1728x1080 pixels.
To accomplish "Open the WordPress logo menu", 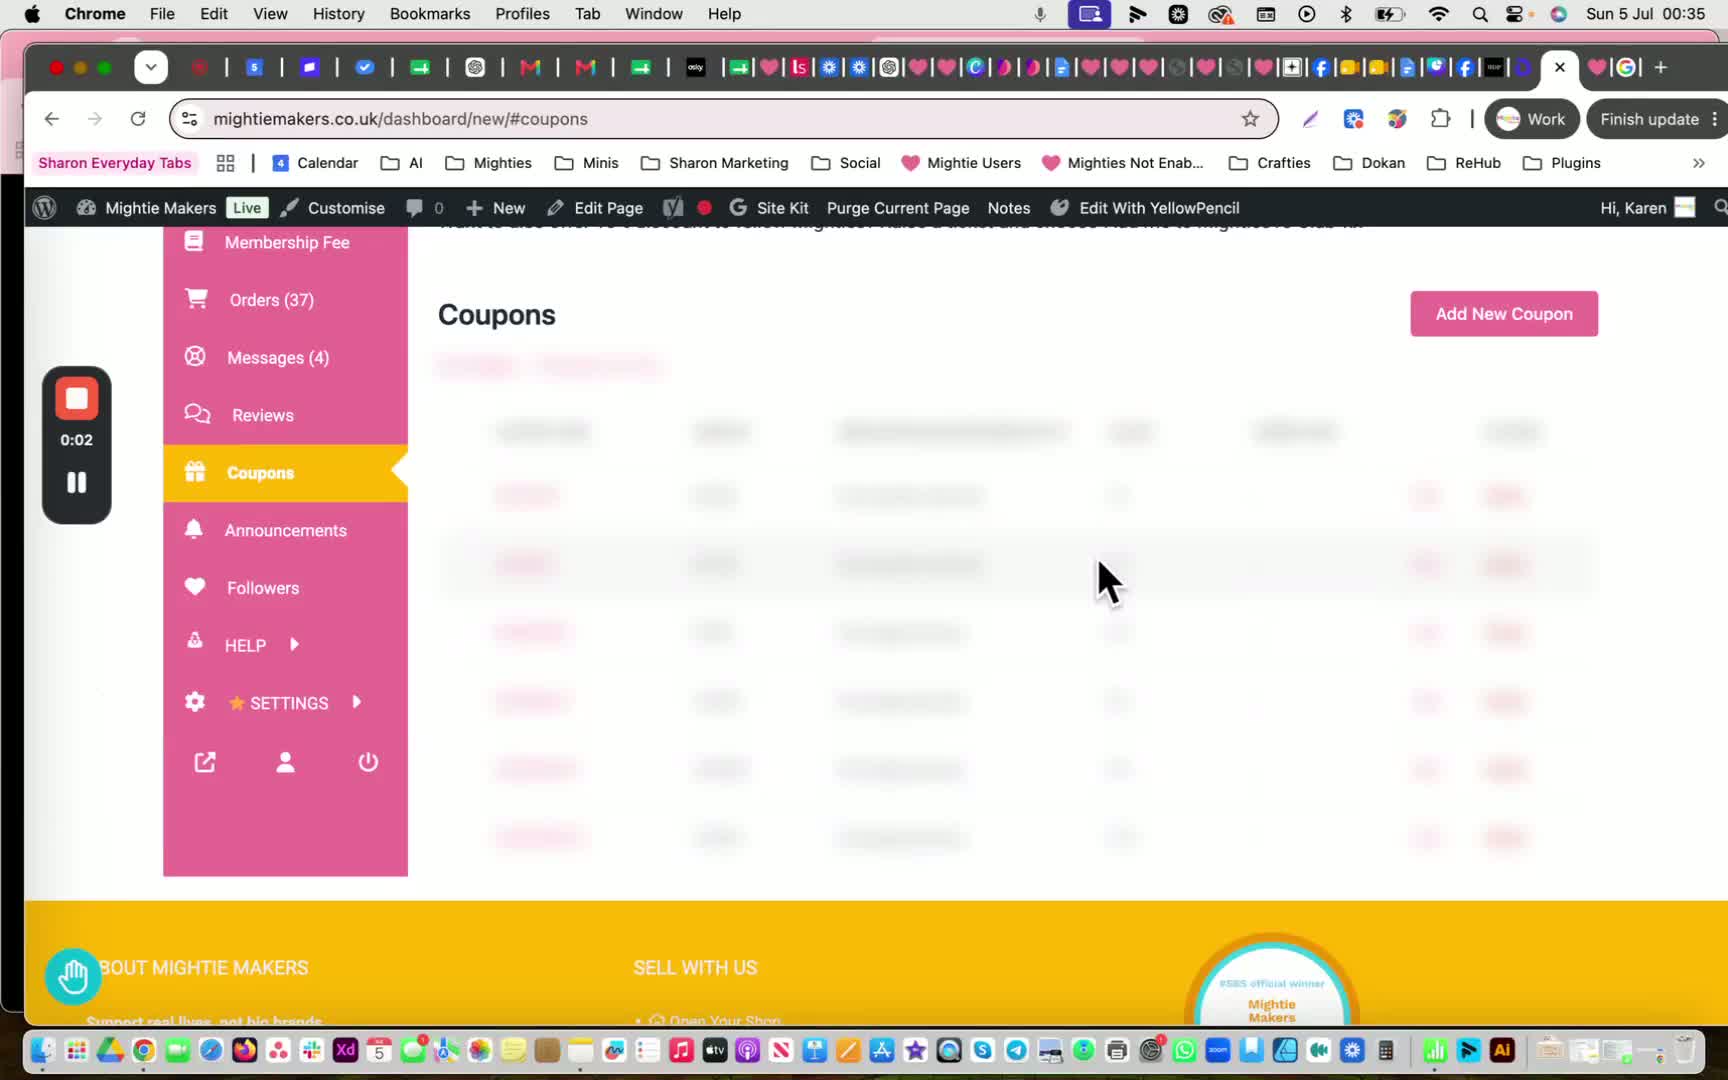I will click(44, 208).
